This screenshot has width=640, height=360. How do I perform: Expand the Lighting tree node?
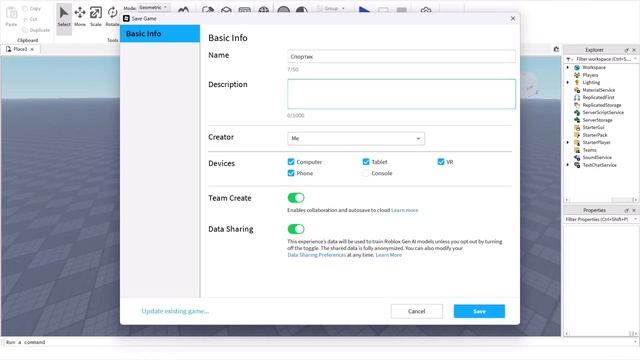tap(568, 82)
